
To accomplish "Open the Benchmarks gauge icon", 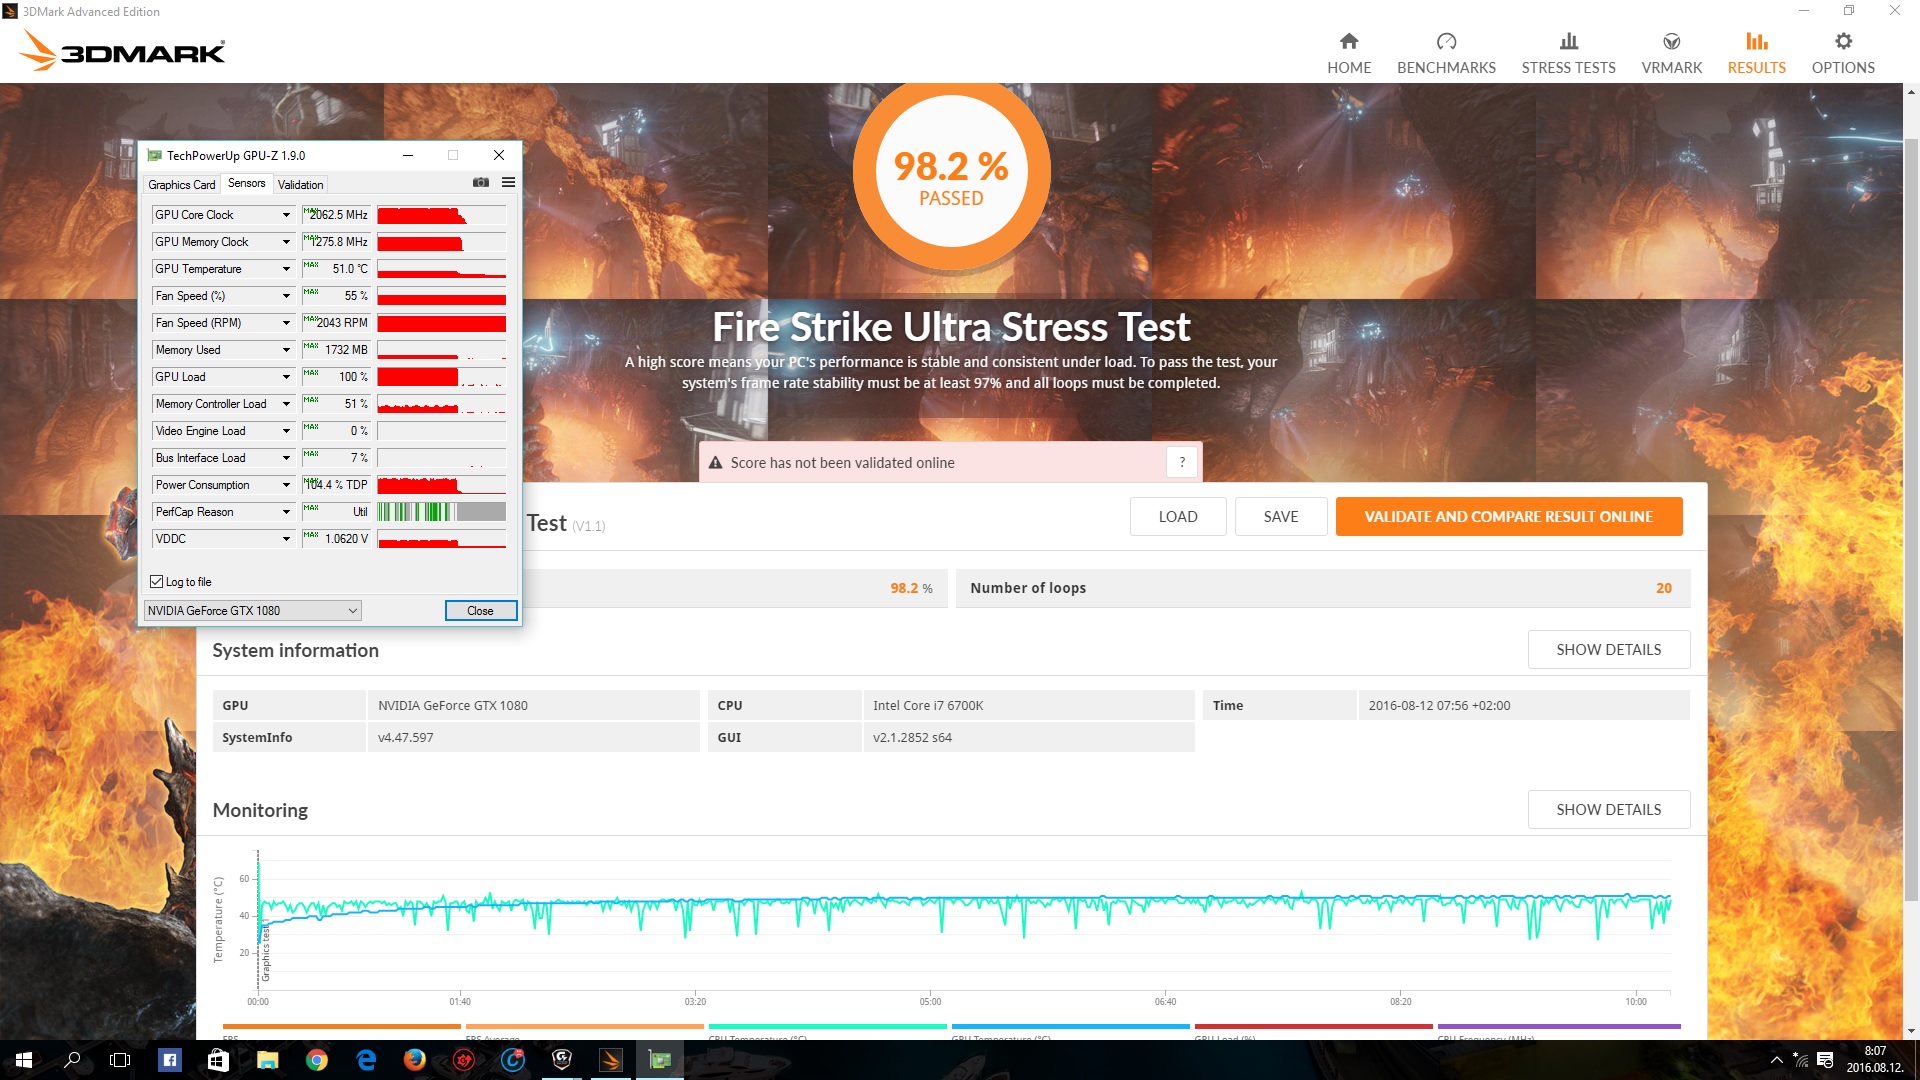I will pos(1446,42).
